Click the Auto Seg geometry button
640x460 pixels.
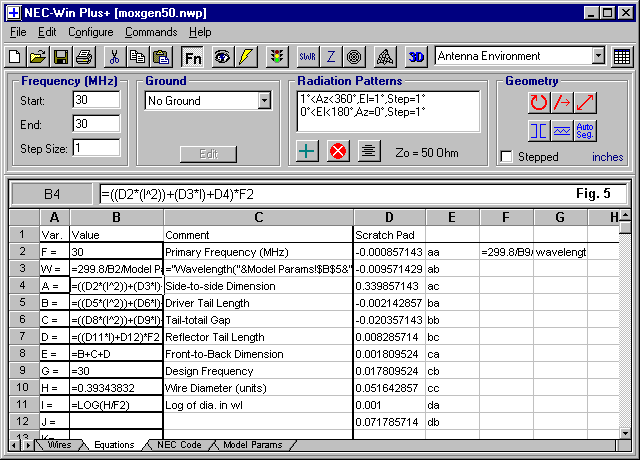pos(586,129)
